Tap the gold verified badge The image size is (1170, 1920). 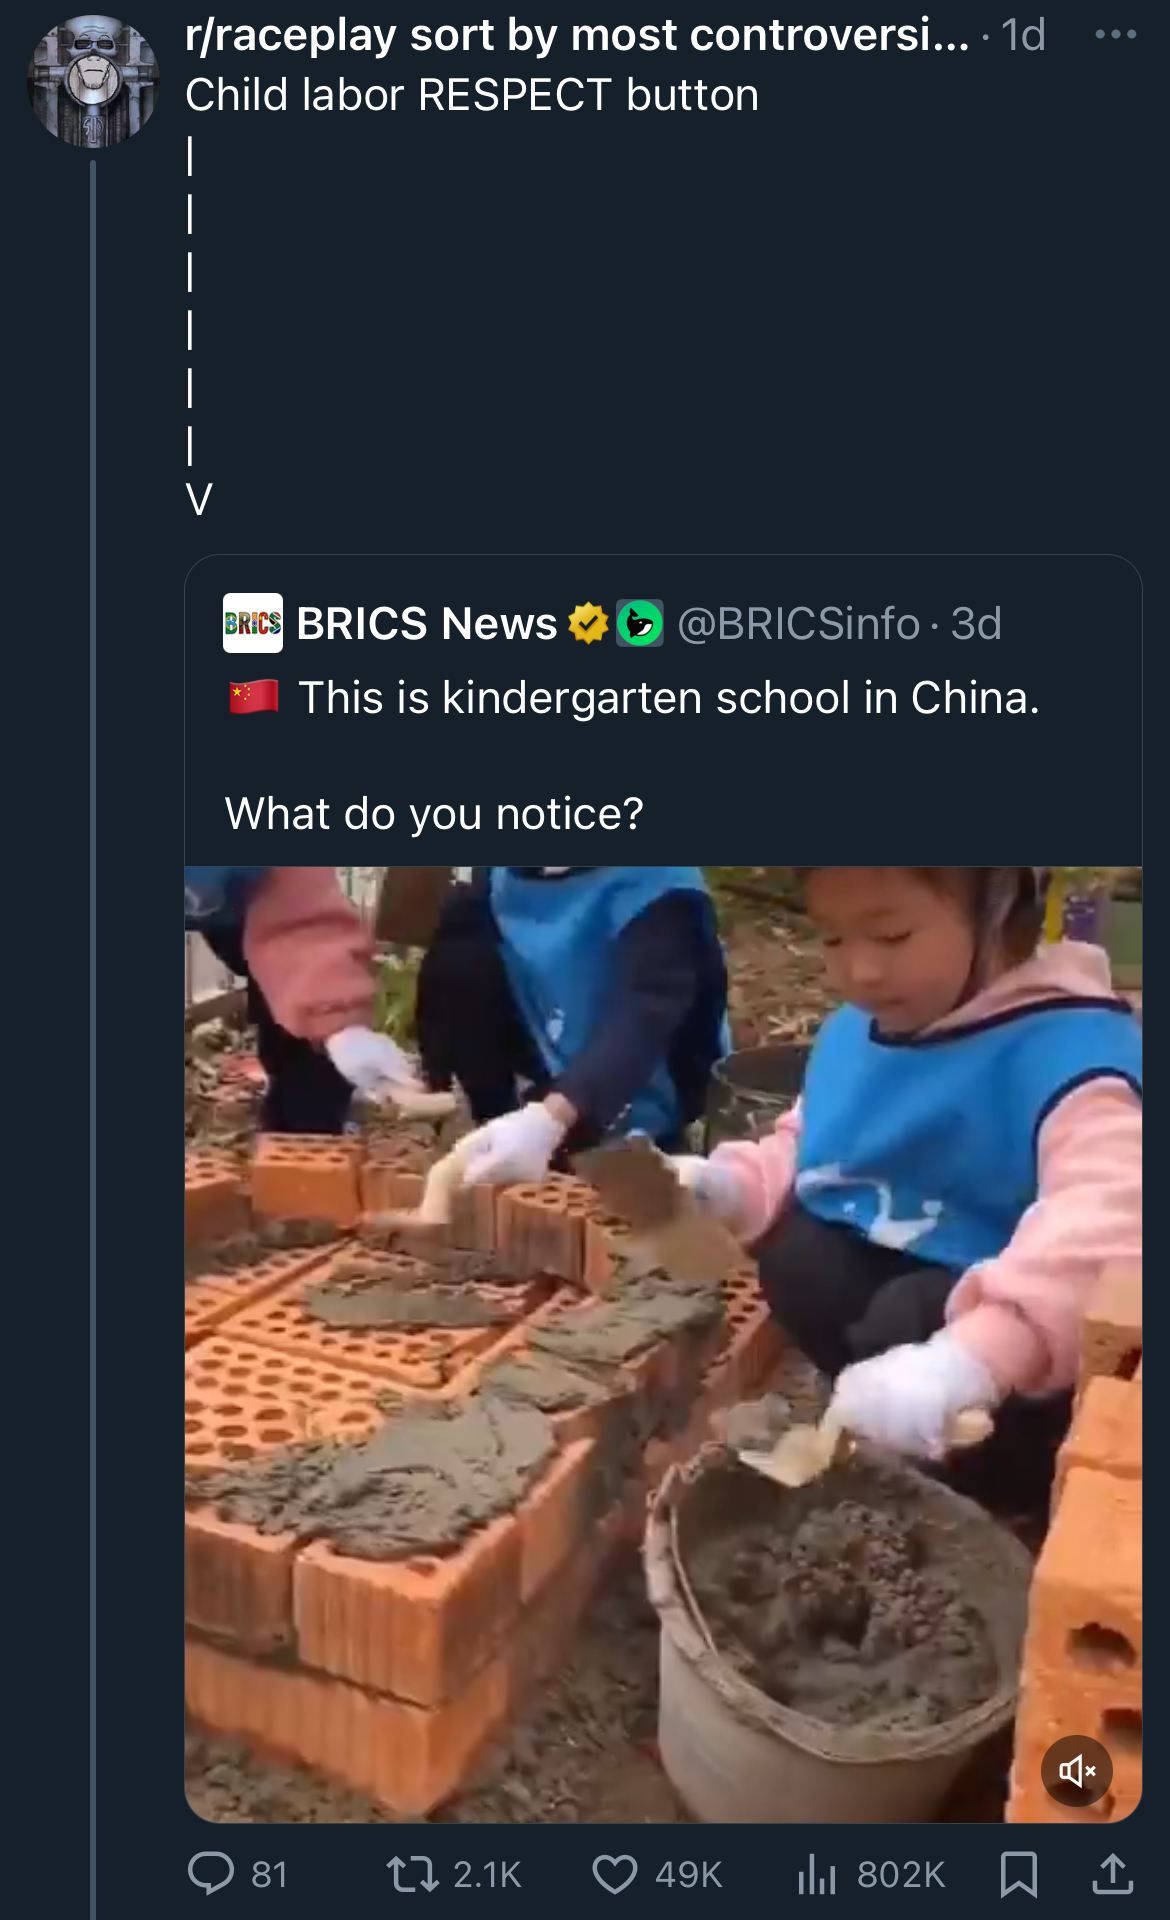(x=588, y=623)
